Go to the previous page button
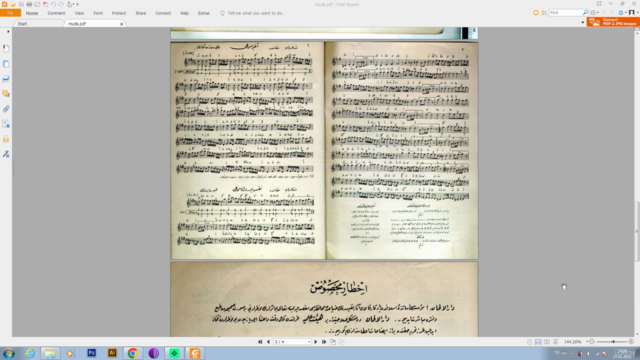The image size is (640, 360). click(x=268, y=342)
